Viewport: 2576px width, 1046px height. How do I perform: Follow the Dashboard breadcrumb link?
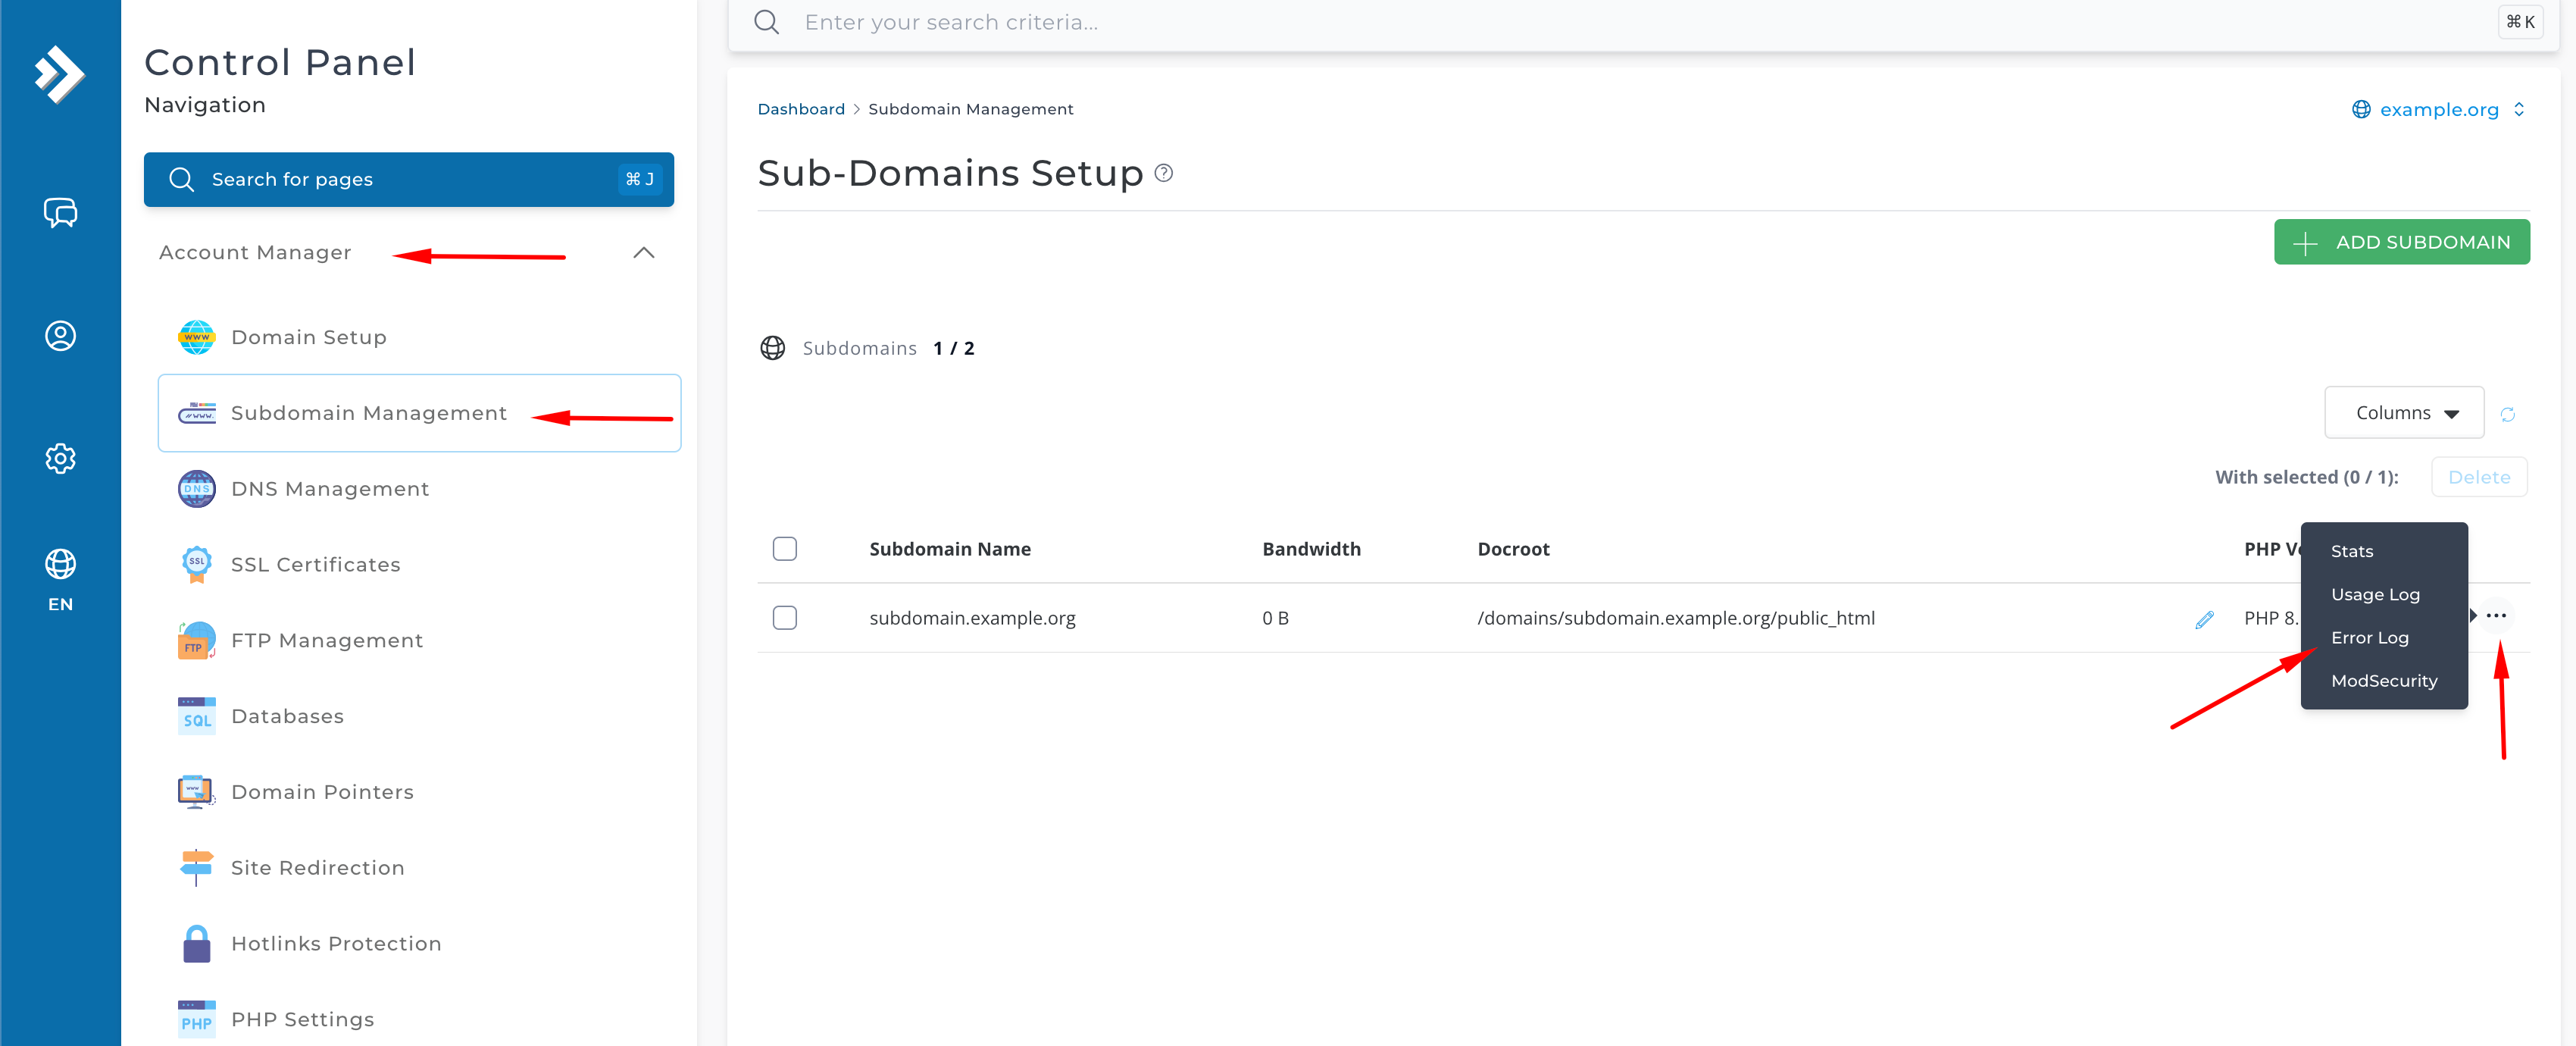pyautogui.click(x=800, y=109)
